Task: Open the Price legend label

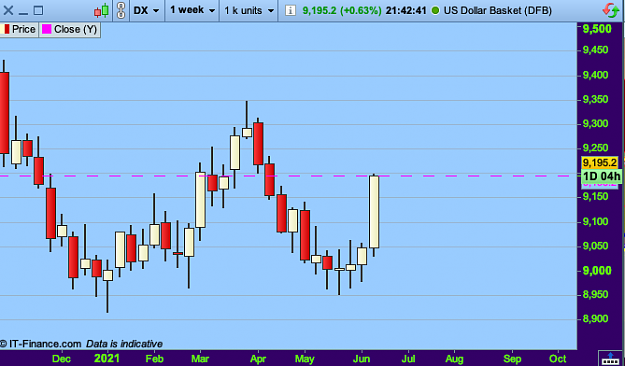Action: click(24, 30)
